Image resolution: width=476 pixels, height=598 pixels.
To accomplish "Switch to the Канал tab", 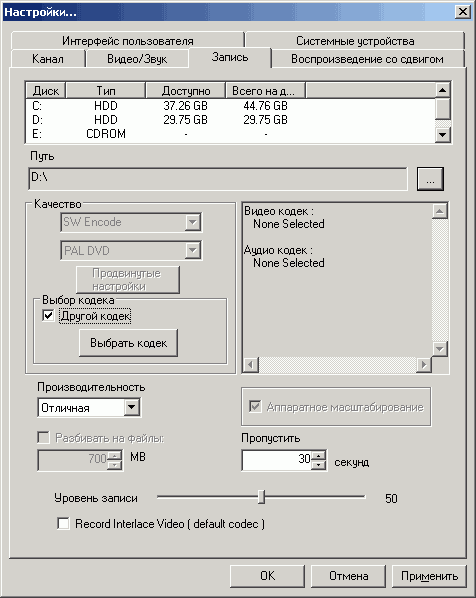I will pos(48,59).
